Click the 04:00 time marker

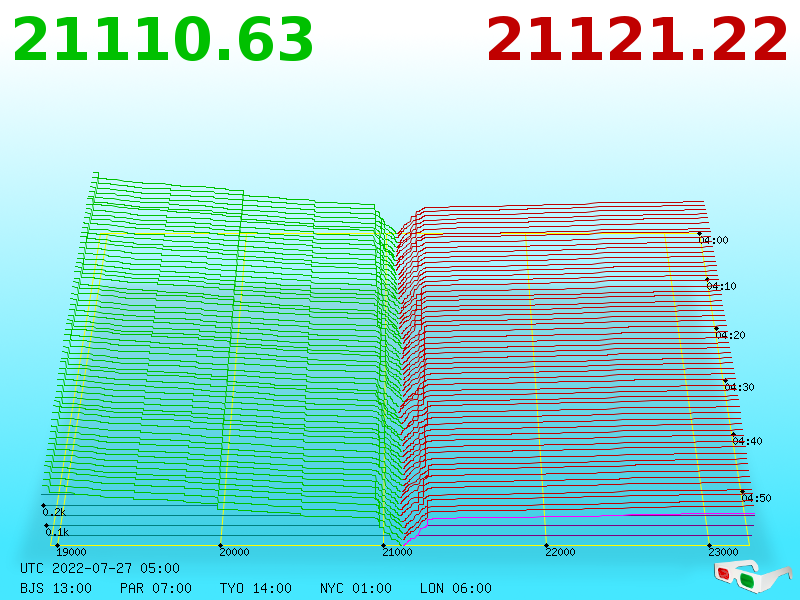(714, 240)
